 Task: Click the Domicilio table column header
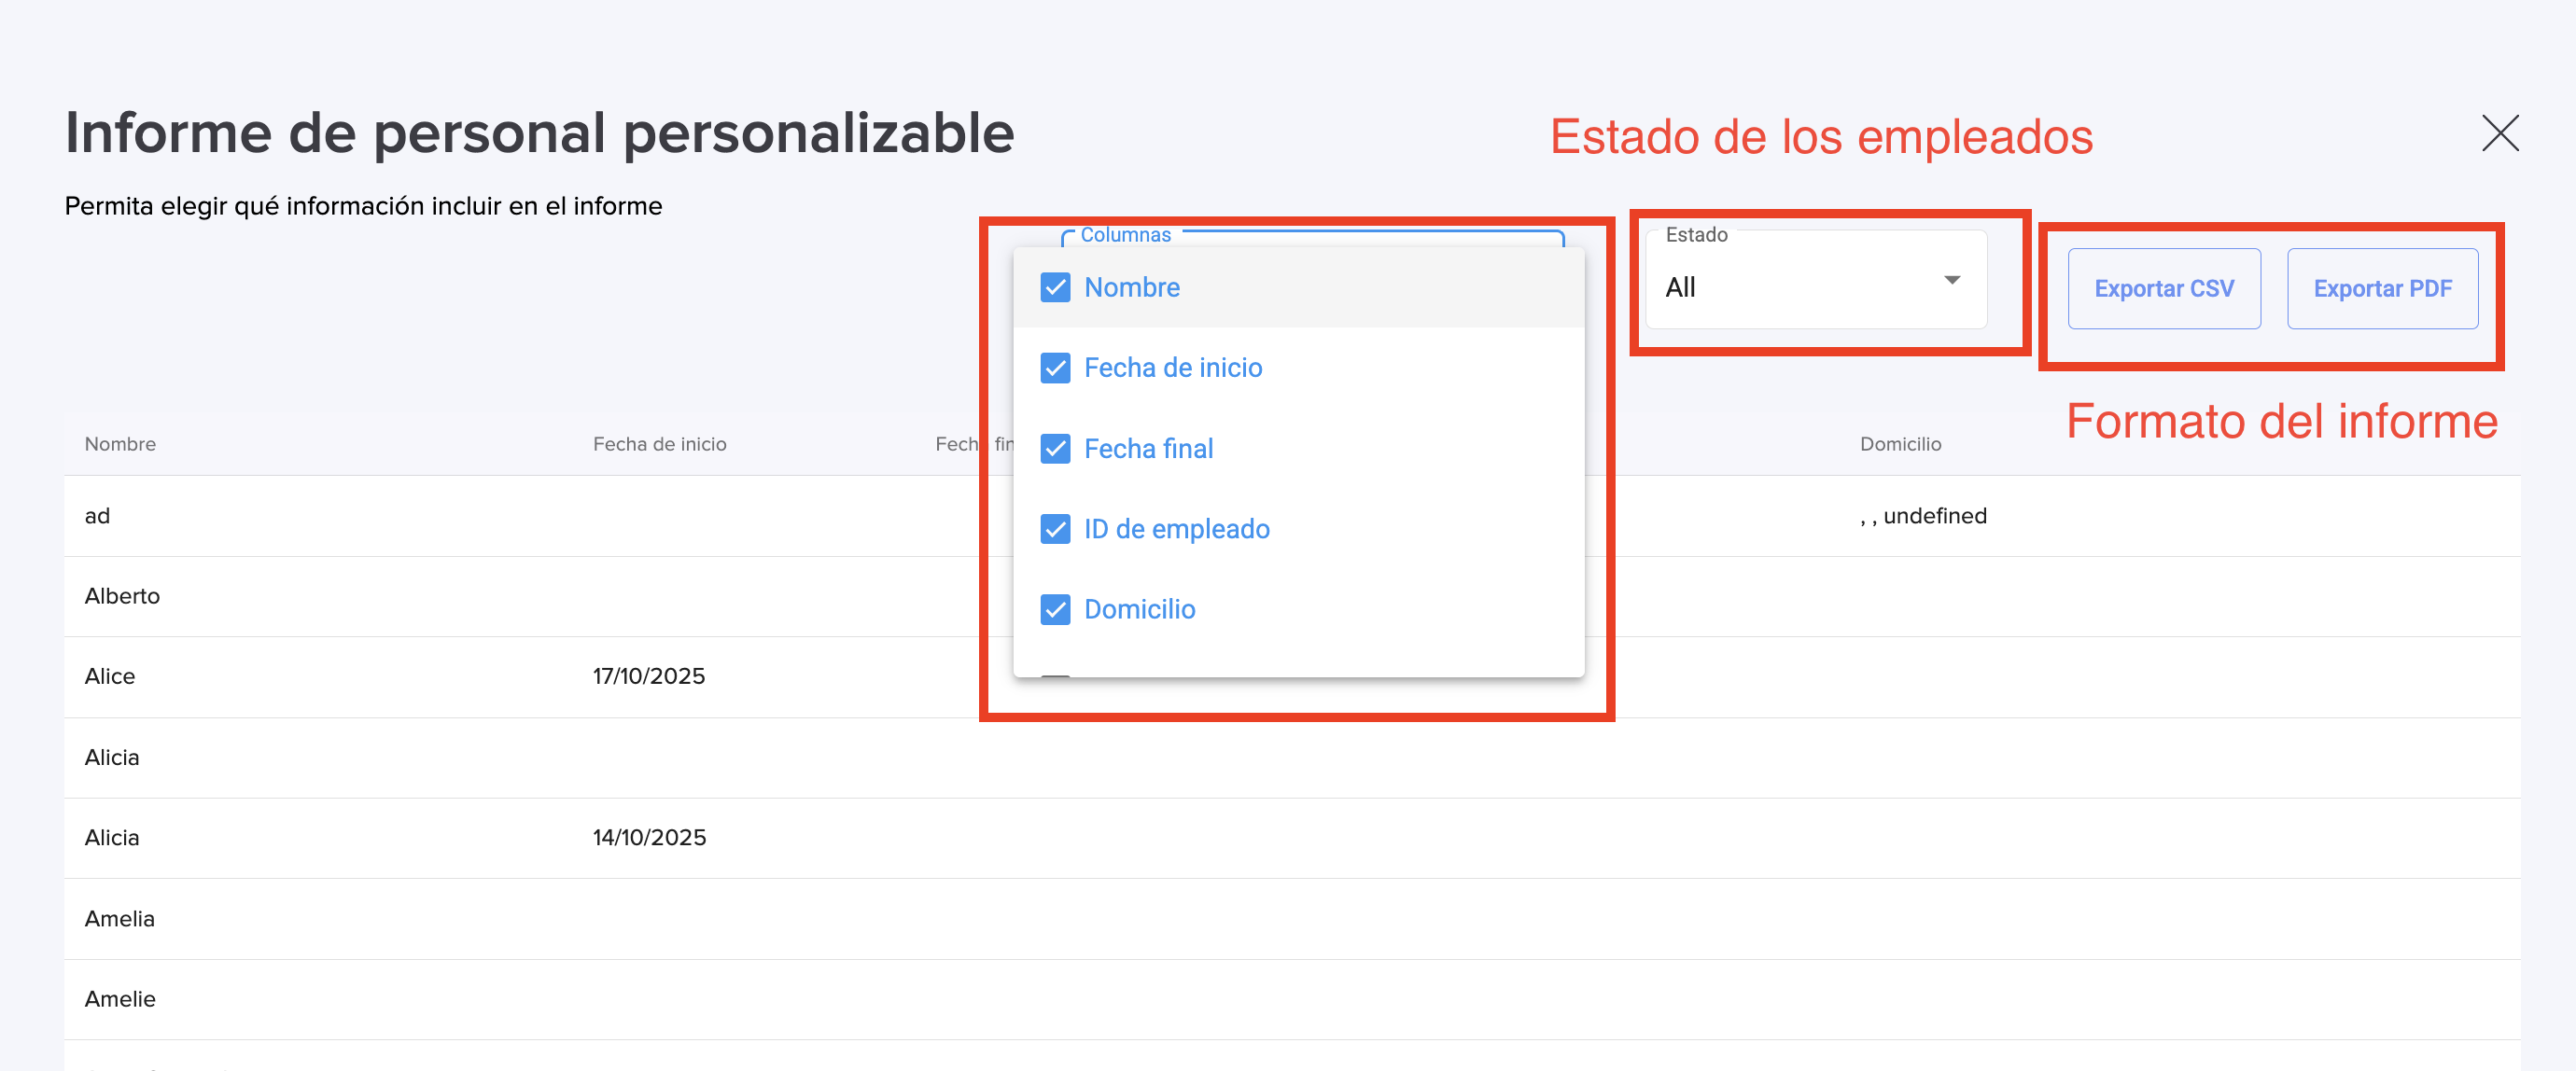pyautogui.click(x=1899, y=444)
